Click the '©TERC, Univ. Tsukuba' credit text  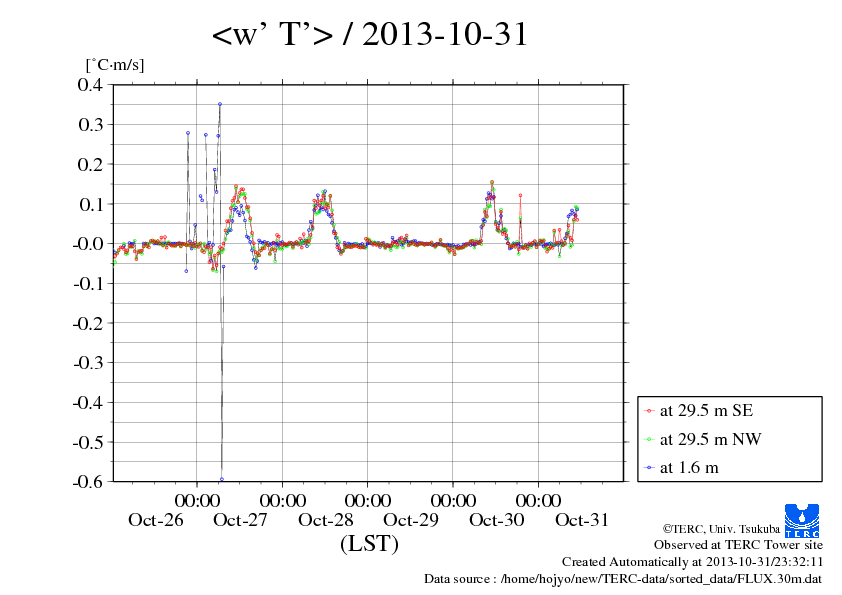point(721,528)
